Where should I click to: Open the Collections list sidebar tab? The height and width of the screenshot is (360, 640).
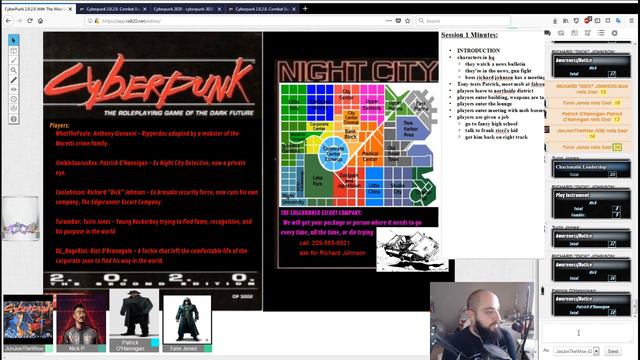(601, 33)
